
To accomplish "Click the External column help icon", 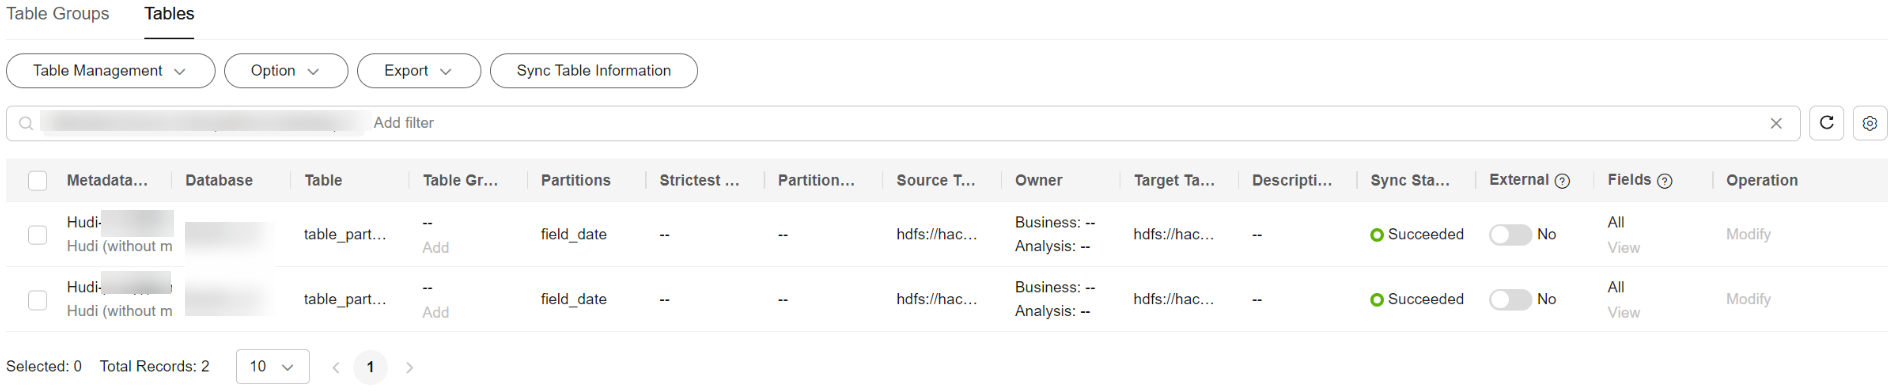I will click(1562, 181).
